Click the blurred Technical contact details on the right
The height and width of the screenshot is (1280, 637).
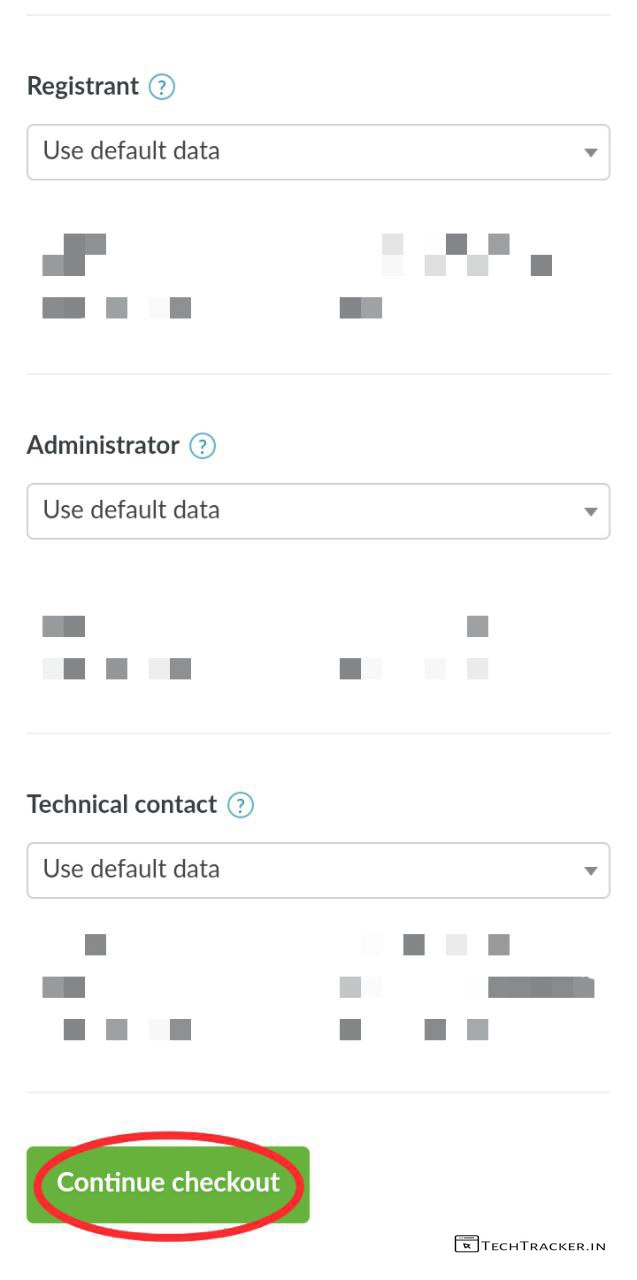[465, 987]
